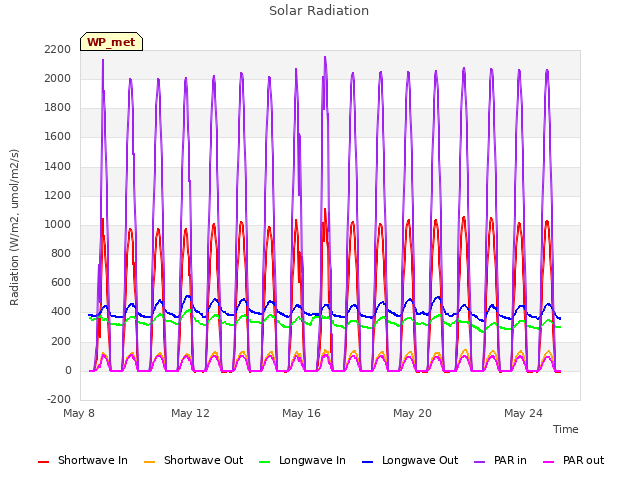Screen dimensions: 640x480
Task: Click the 2200 y-axis tick label
Action: coord(58,49)
